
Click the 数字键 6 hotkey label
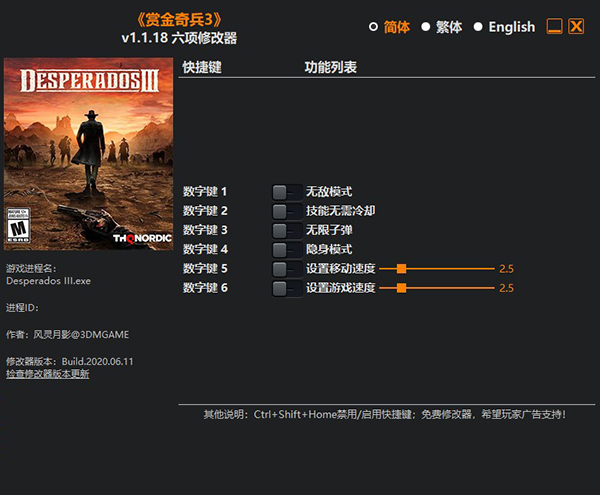[x=205, y=288]
